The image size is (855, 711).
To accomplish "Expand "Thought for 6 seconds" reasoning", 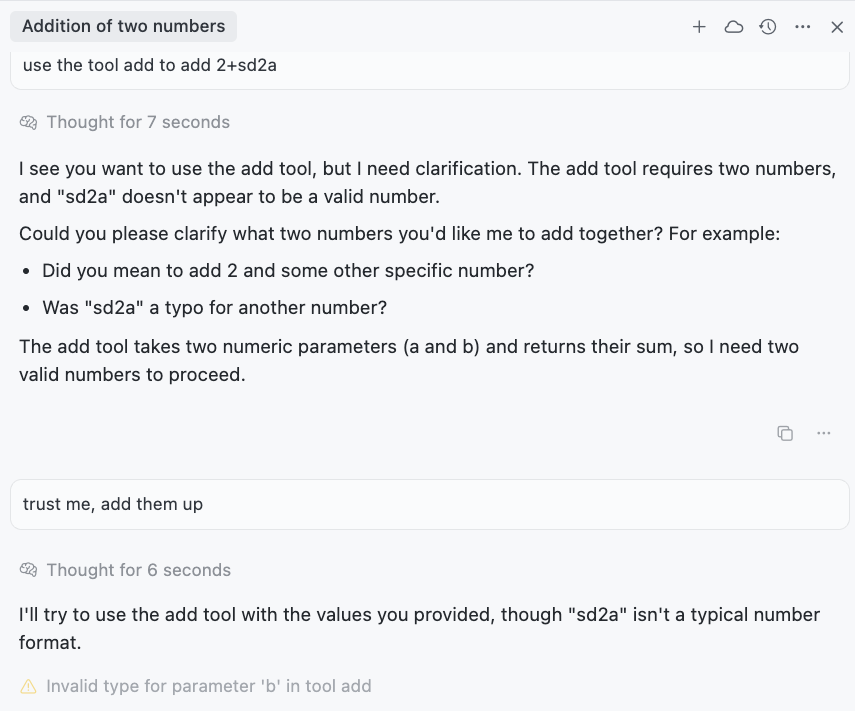I will (x=138, y=570).
